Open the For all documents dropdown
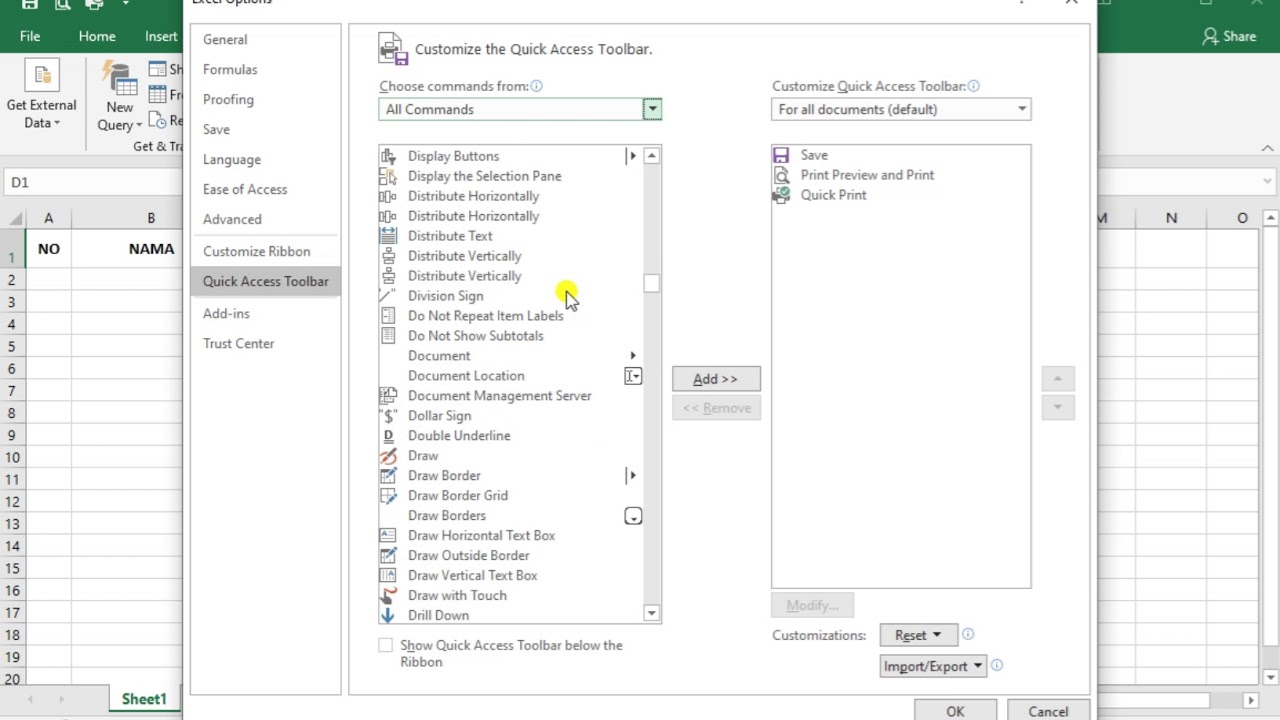 click(x=901, y=109)
